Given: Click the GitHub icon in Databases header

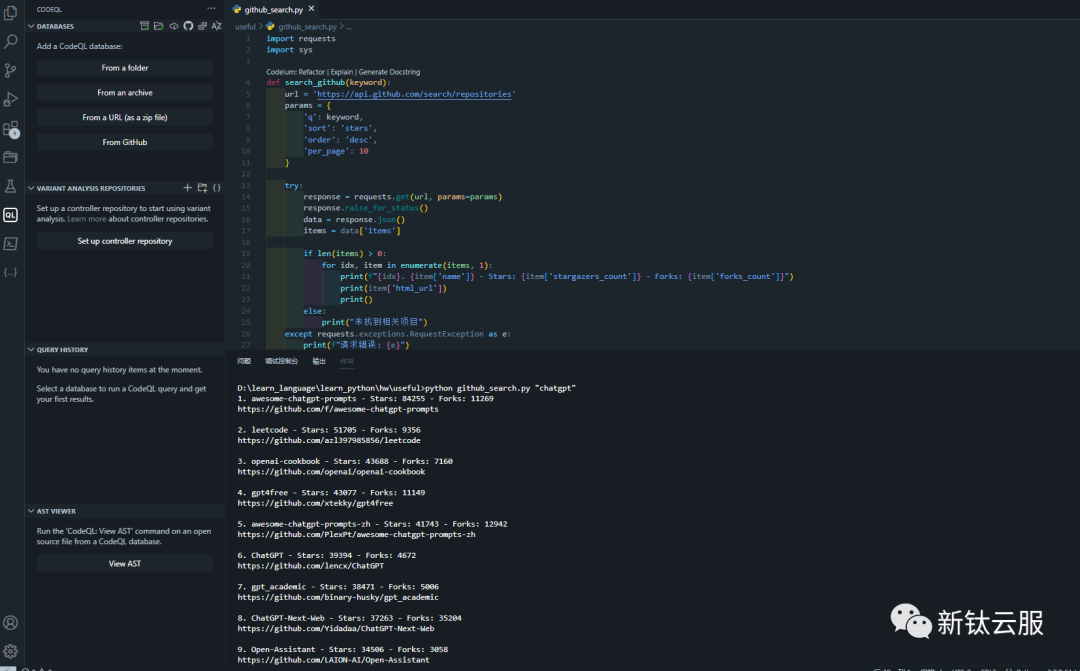Looking at the screenshot, I should coord(188,26).
